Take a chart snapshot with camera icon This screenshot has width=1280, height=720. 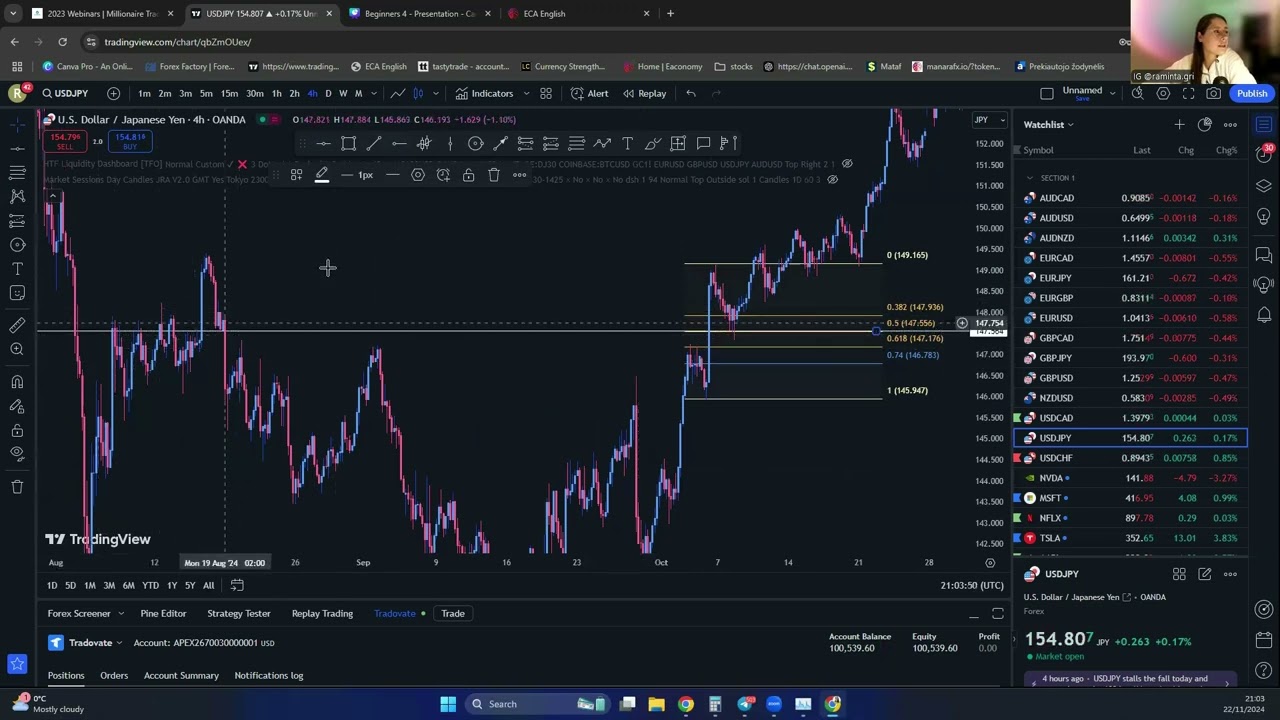[x=1213, y=93]
